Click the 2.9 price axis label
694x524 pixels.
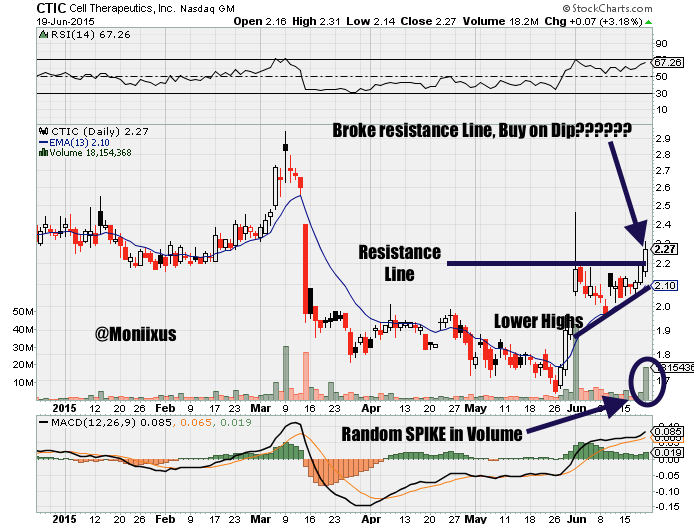(x=663, y=139)
